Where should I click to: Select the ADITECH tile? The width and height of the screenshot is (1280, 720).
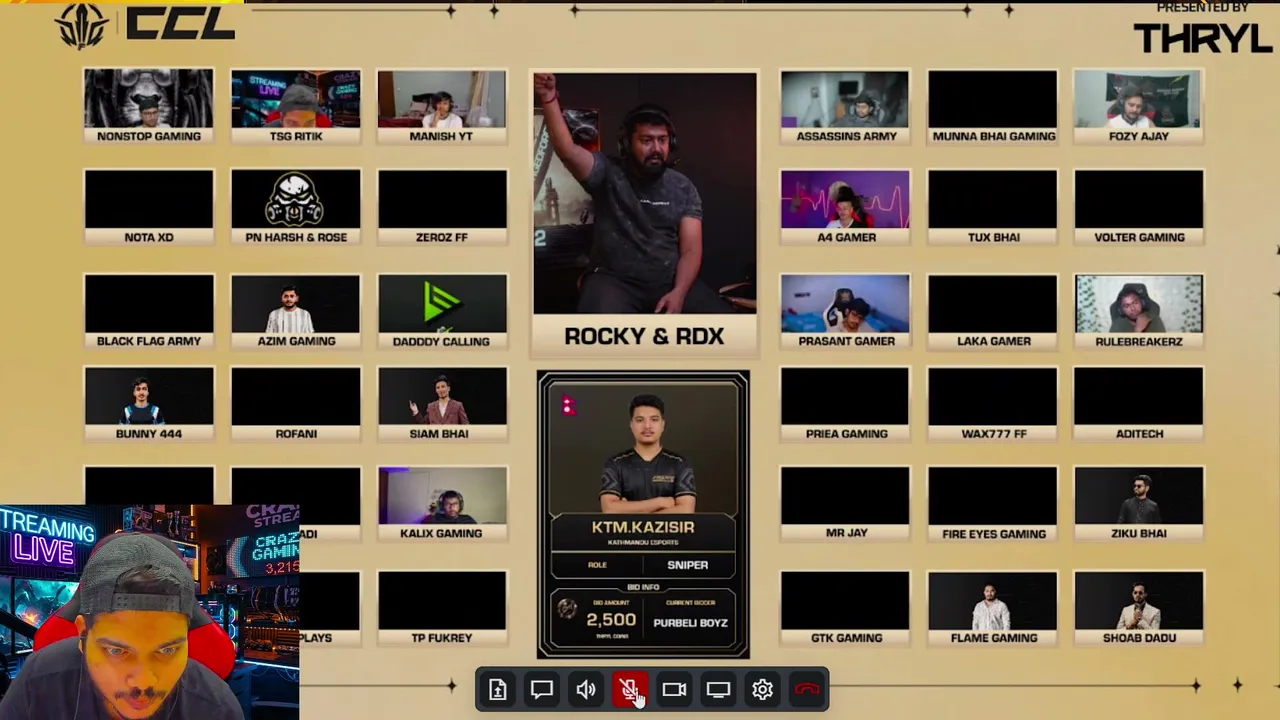point(1139,404)
